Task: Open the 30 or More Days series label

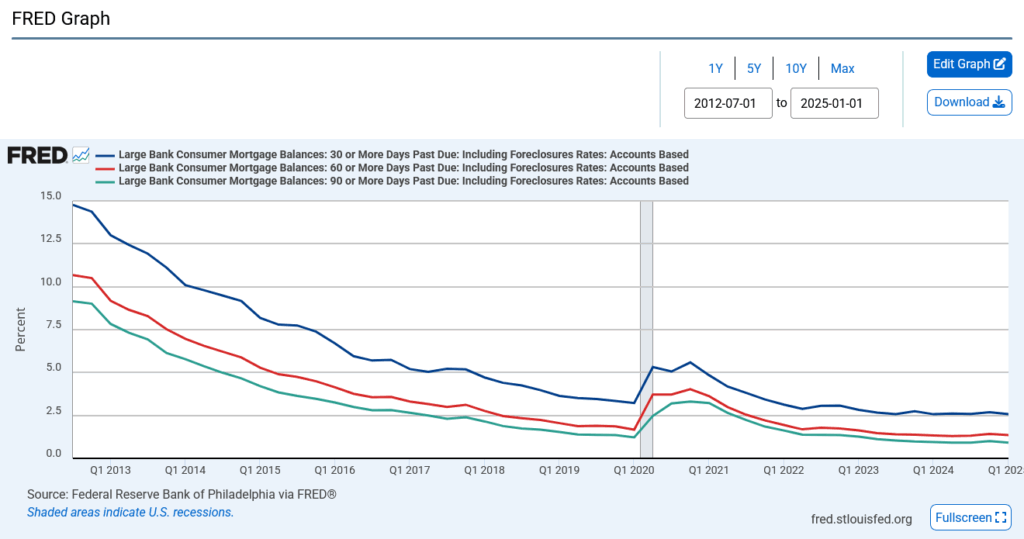Action: pyautogui.click(x=403, y=155)
